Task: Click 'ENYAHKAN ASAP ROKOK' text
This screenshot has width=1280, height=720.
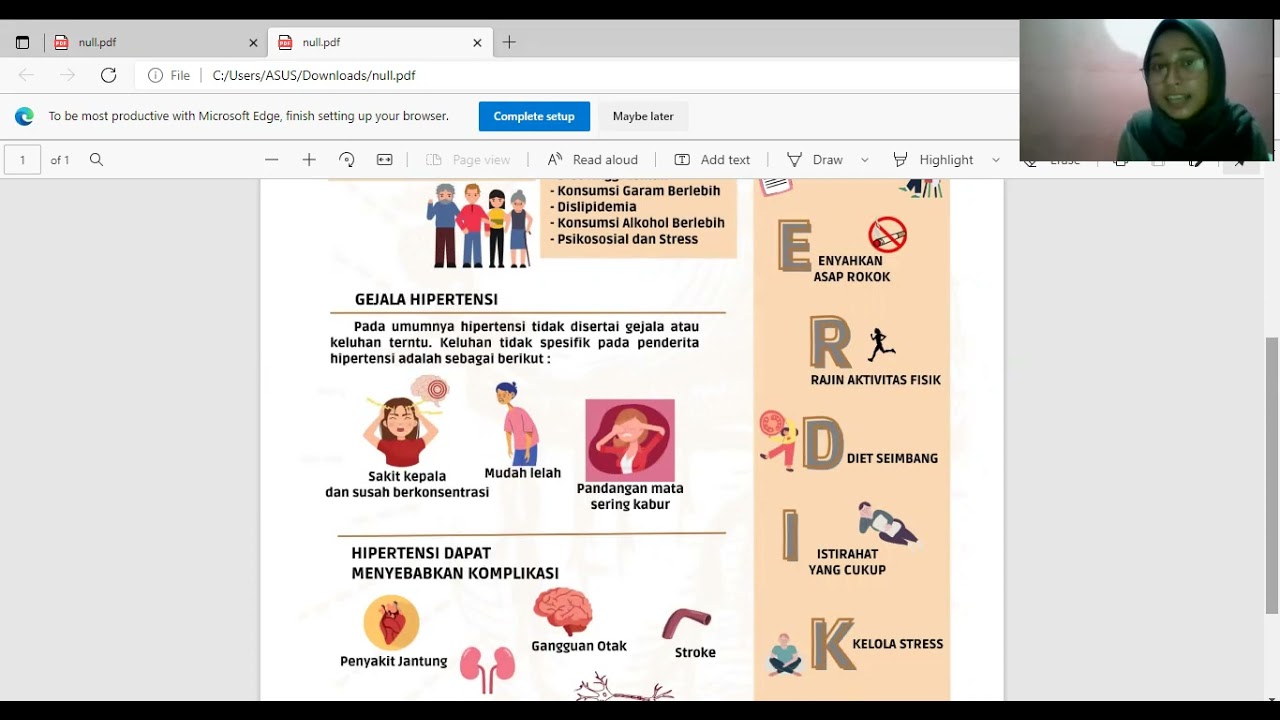Action: tap(852, 269)
